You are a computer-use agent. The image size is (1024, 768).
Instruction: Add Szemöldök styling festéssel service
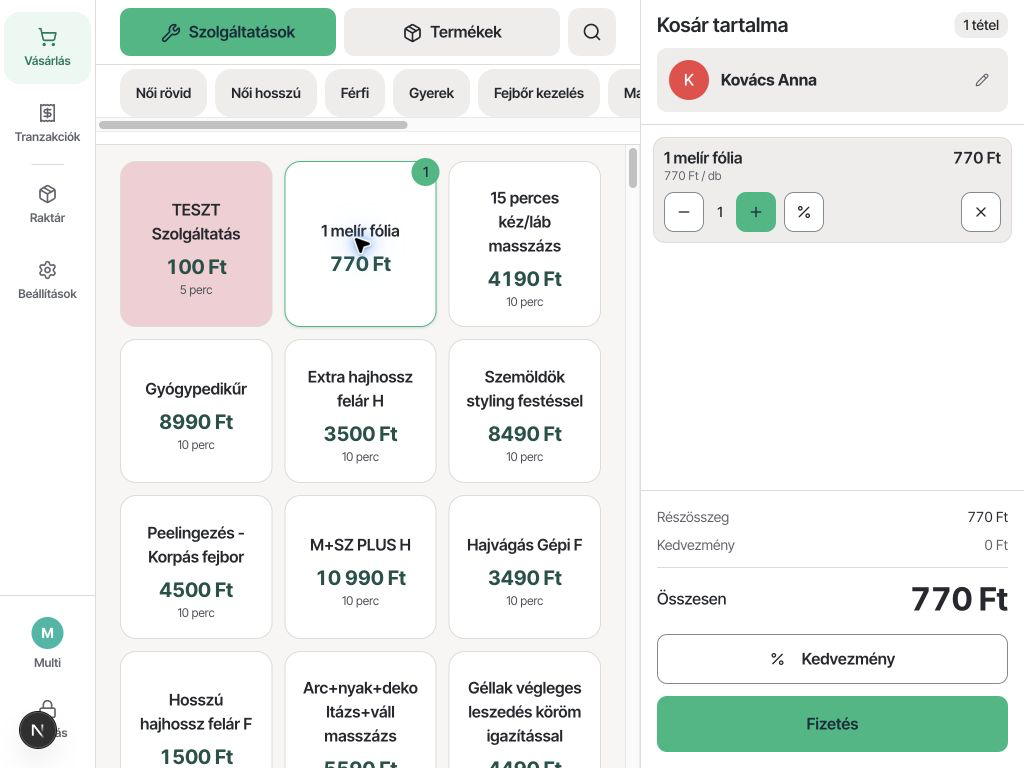[524, 411]
